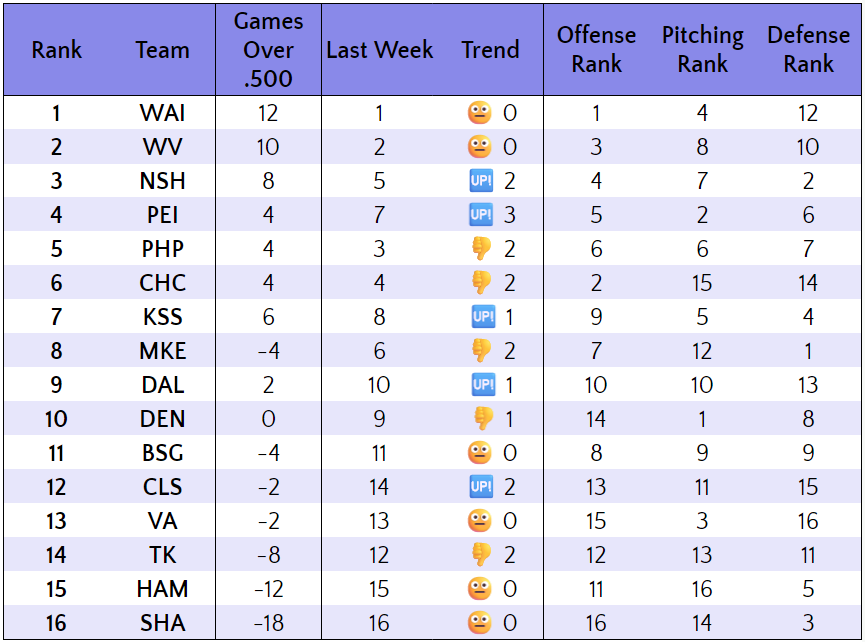Image resolution: width=865 pixels, height=642 pixels.
Task: Click the Games Over .500 column header
Action: [268, 50]
